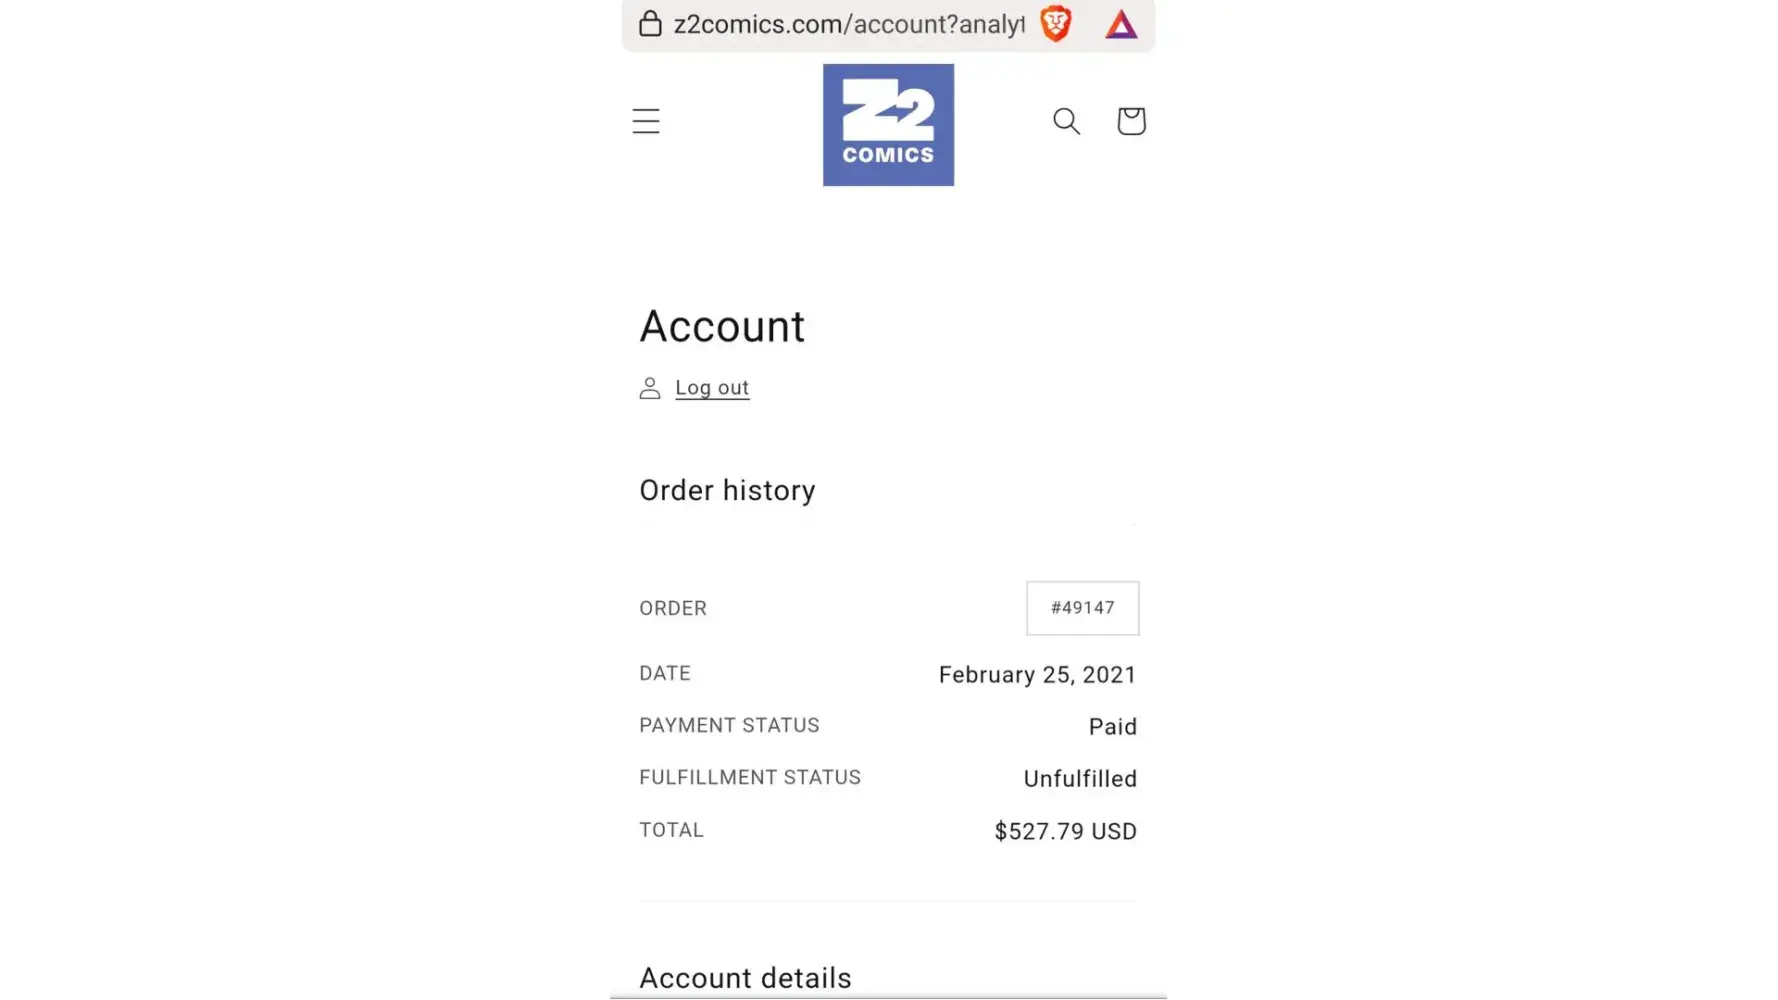Click the Paid payment status value
Screen dimensions: 1778x1000
[1112, 727]
